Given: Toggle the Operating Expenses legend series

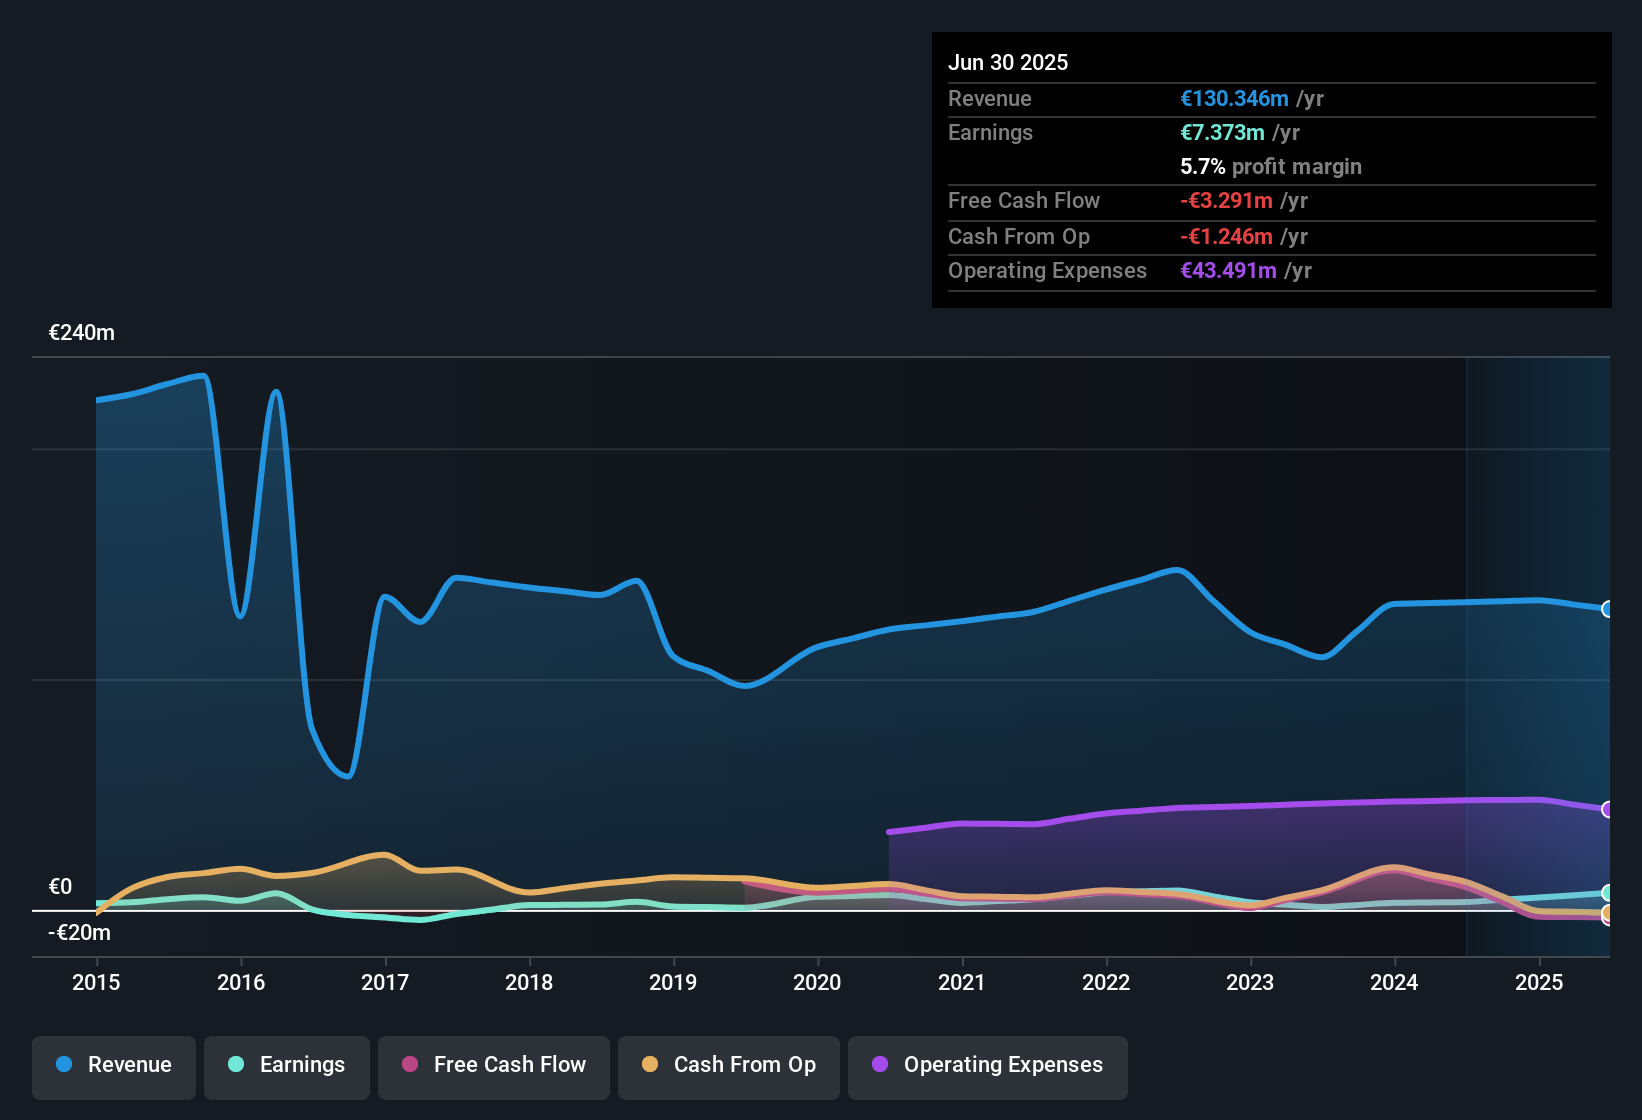Looking at the screenshot, I should click(988, 1065).
